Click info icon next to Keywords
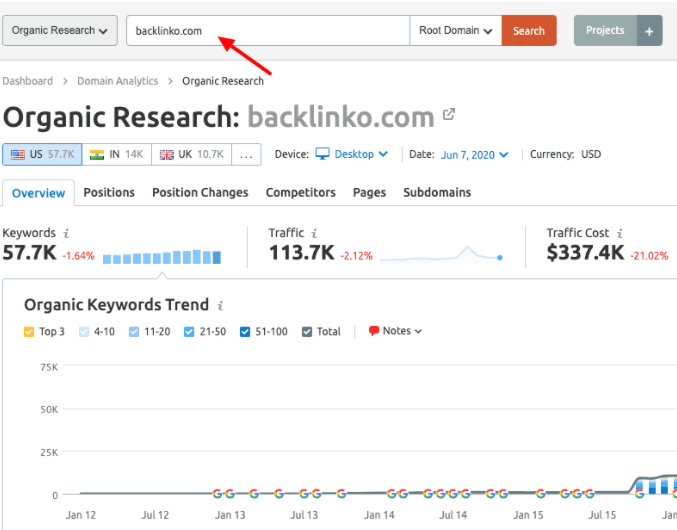Image resolution: width=677 pixels, height=530 pixels. point(66,233)
